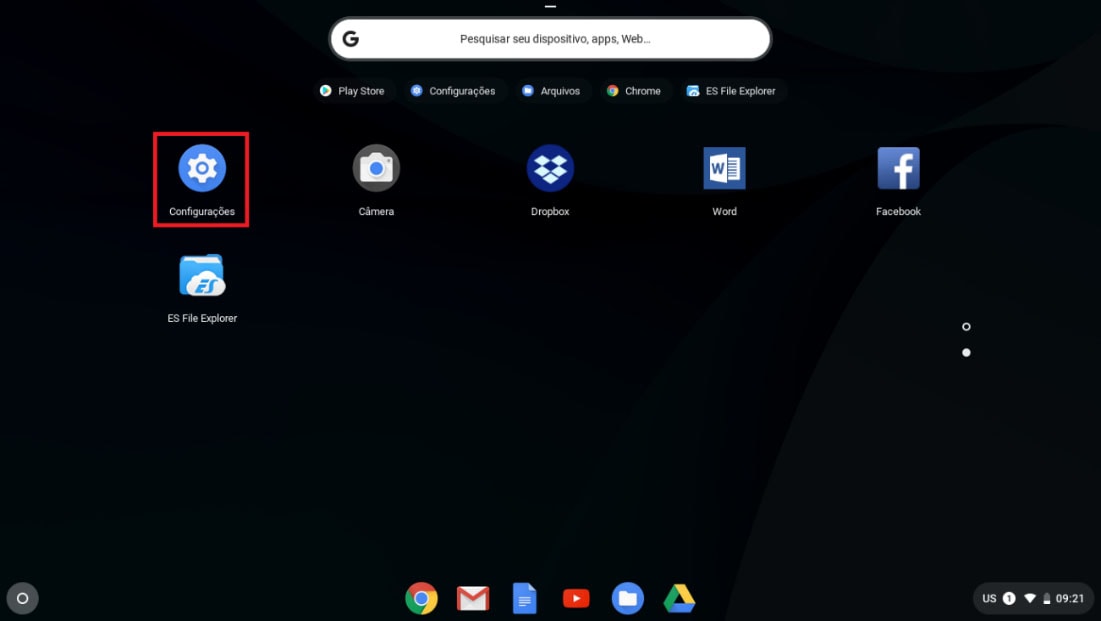Collapse launcher using the top handle bar

550,6
